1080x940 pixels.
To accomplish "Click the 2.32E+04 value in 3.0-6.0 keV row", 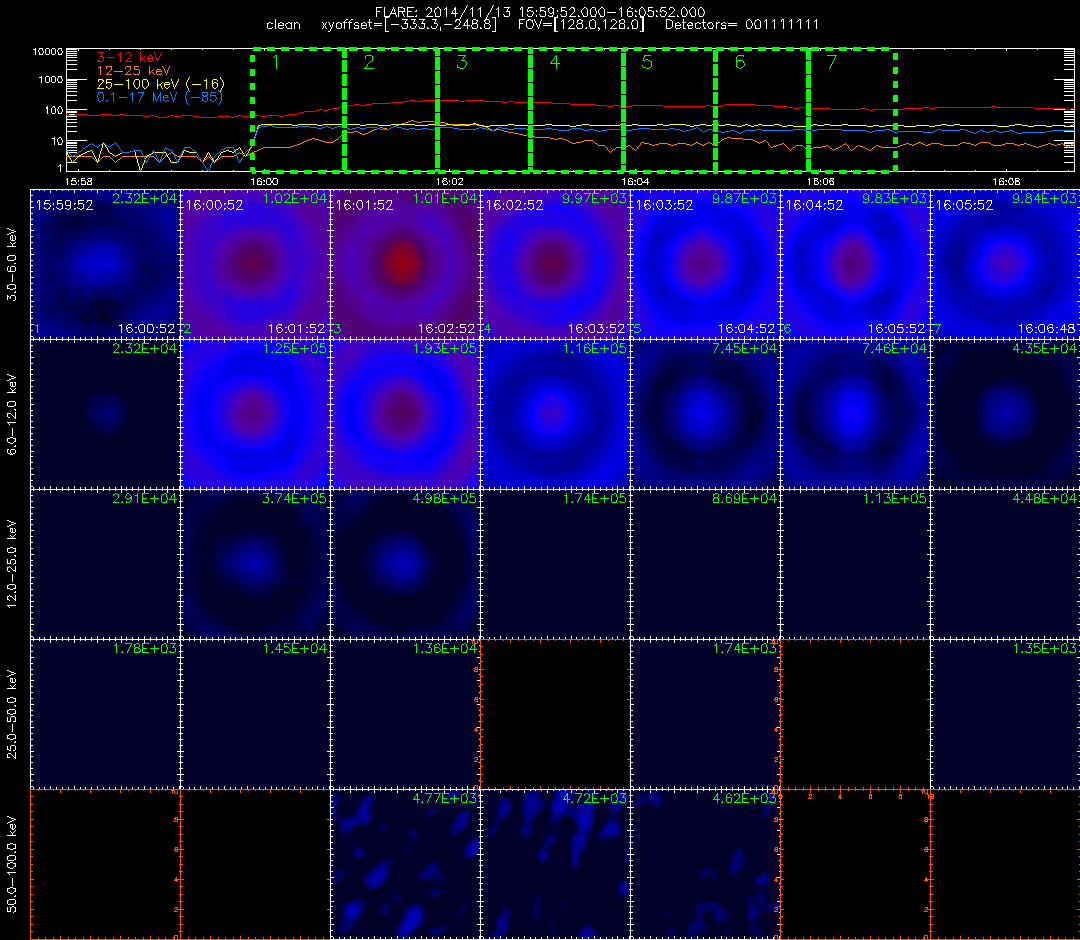I will click(145, 198).
